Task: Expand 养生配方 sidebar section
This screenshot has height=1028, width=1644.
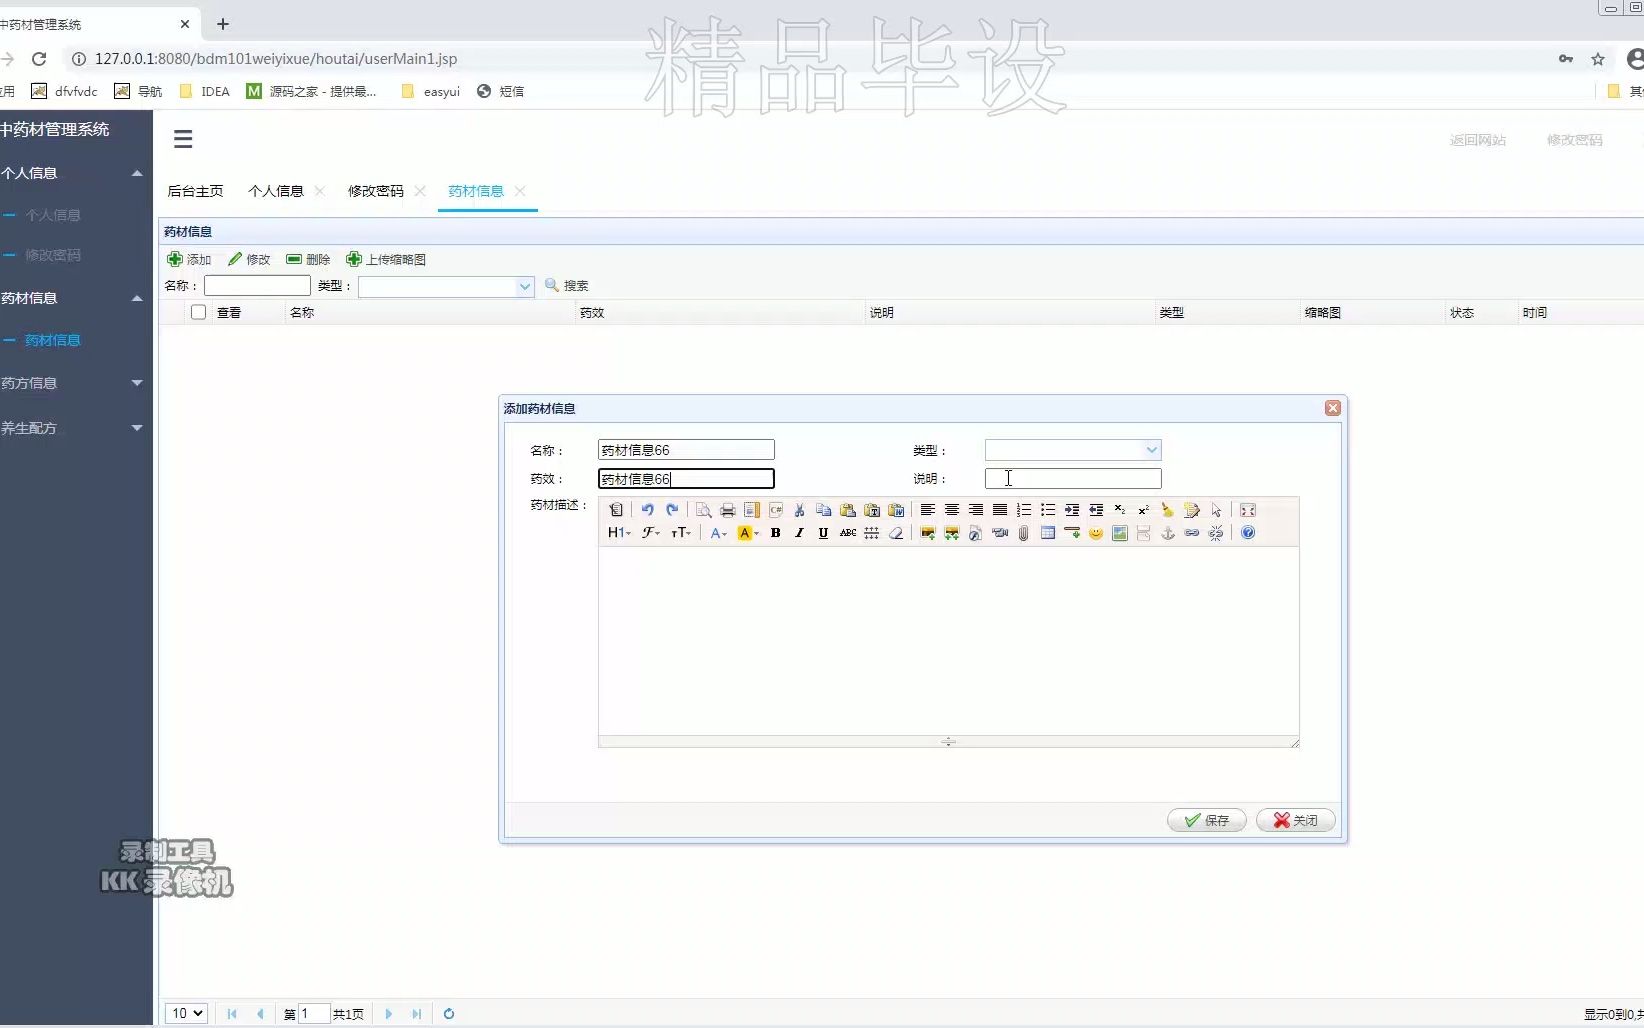Action: (x=137, y=428)
